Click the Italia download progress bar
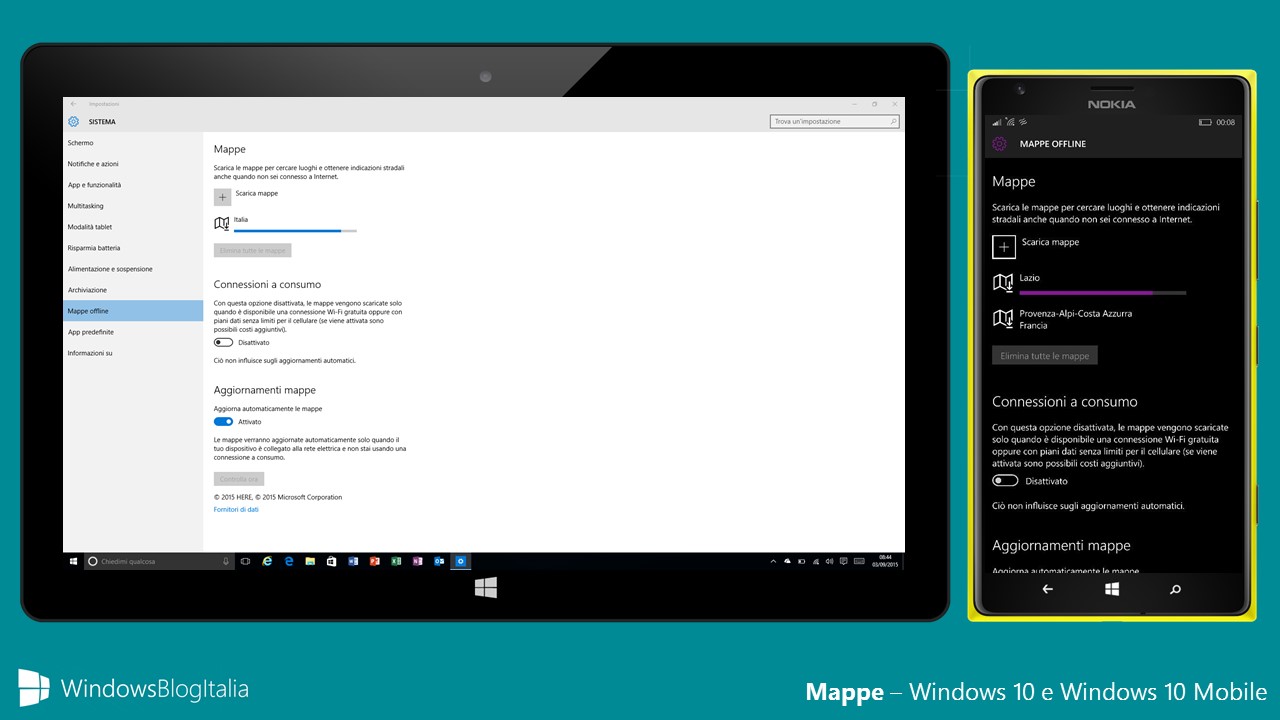 295,231
